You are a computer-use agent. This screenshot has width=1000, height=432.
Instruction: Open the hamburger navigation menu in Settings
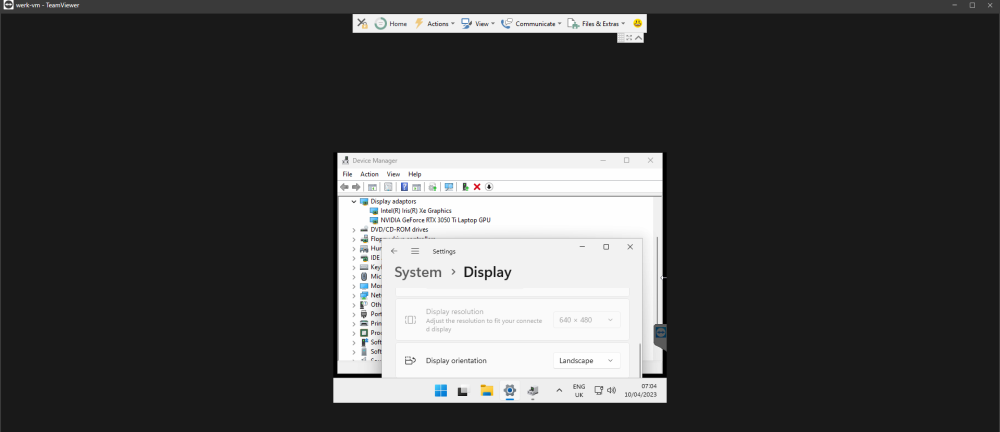(415, 251)
